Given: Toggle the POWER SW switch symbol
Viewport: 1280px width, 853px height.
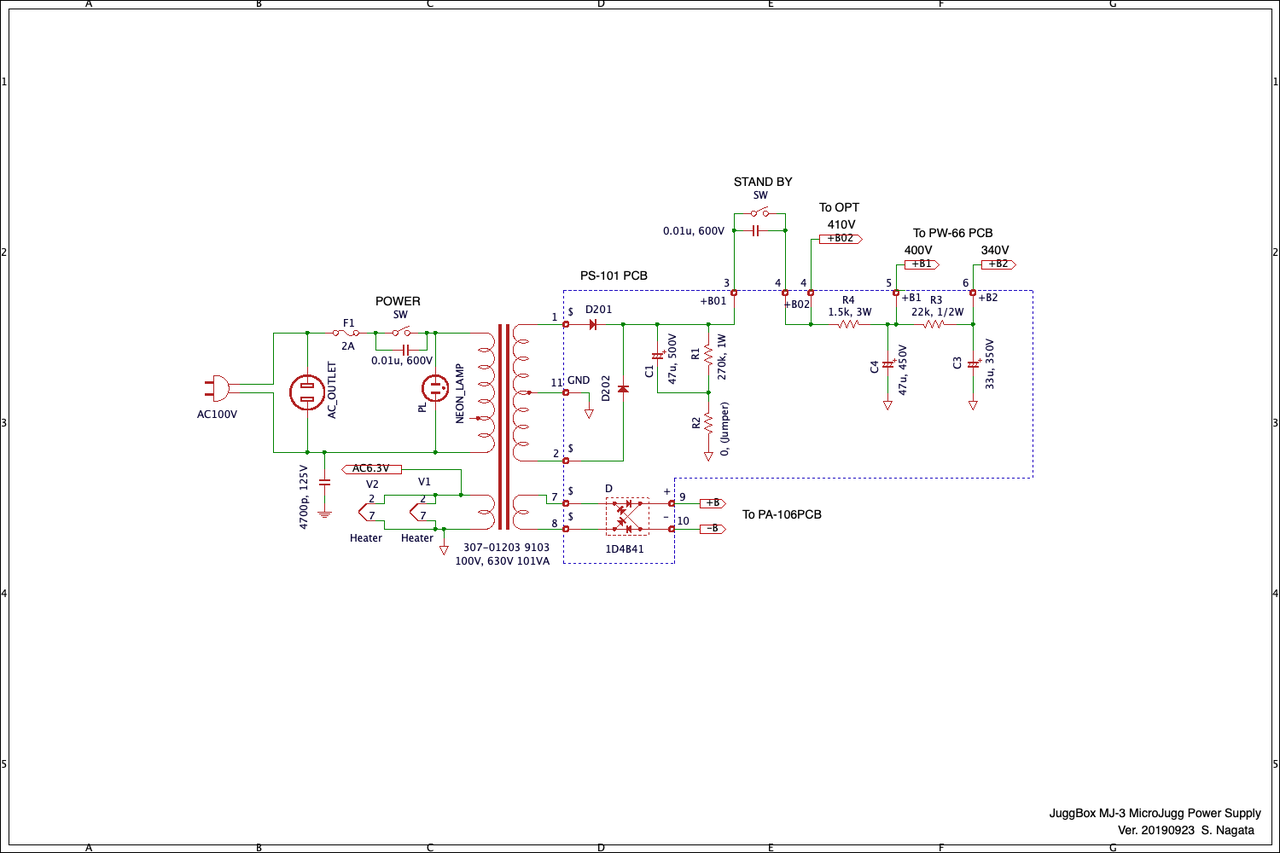Looking at the screenshot, I should tap(401, 331).
